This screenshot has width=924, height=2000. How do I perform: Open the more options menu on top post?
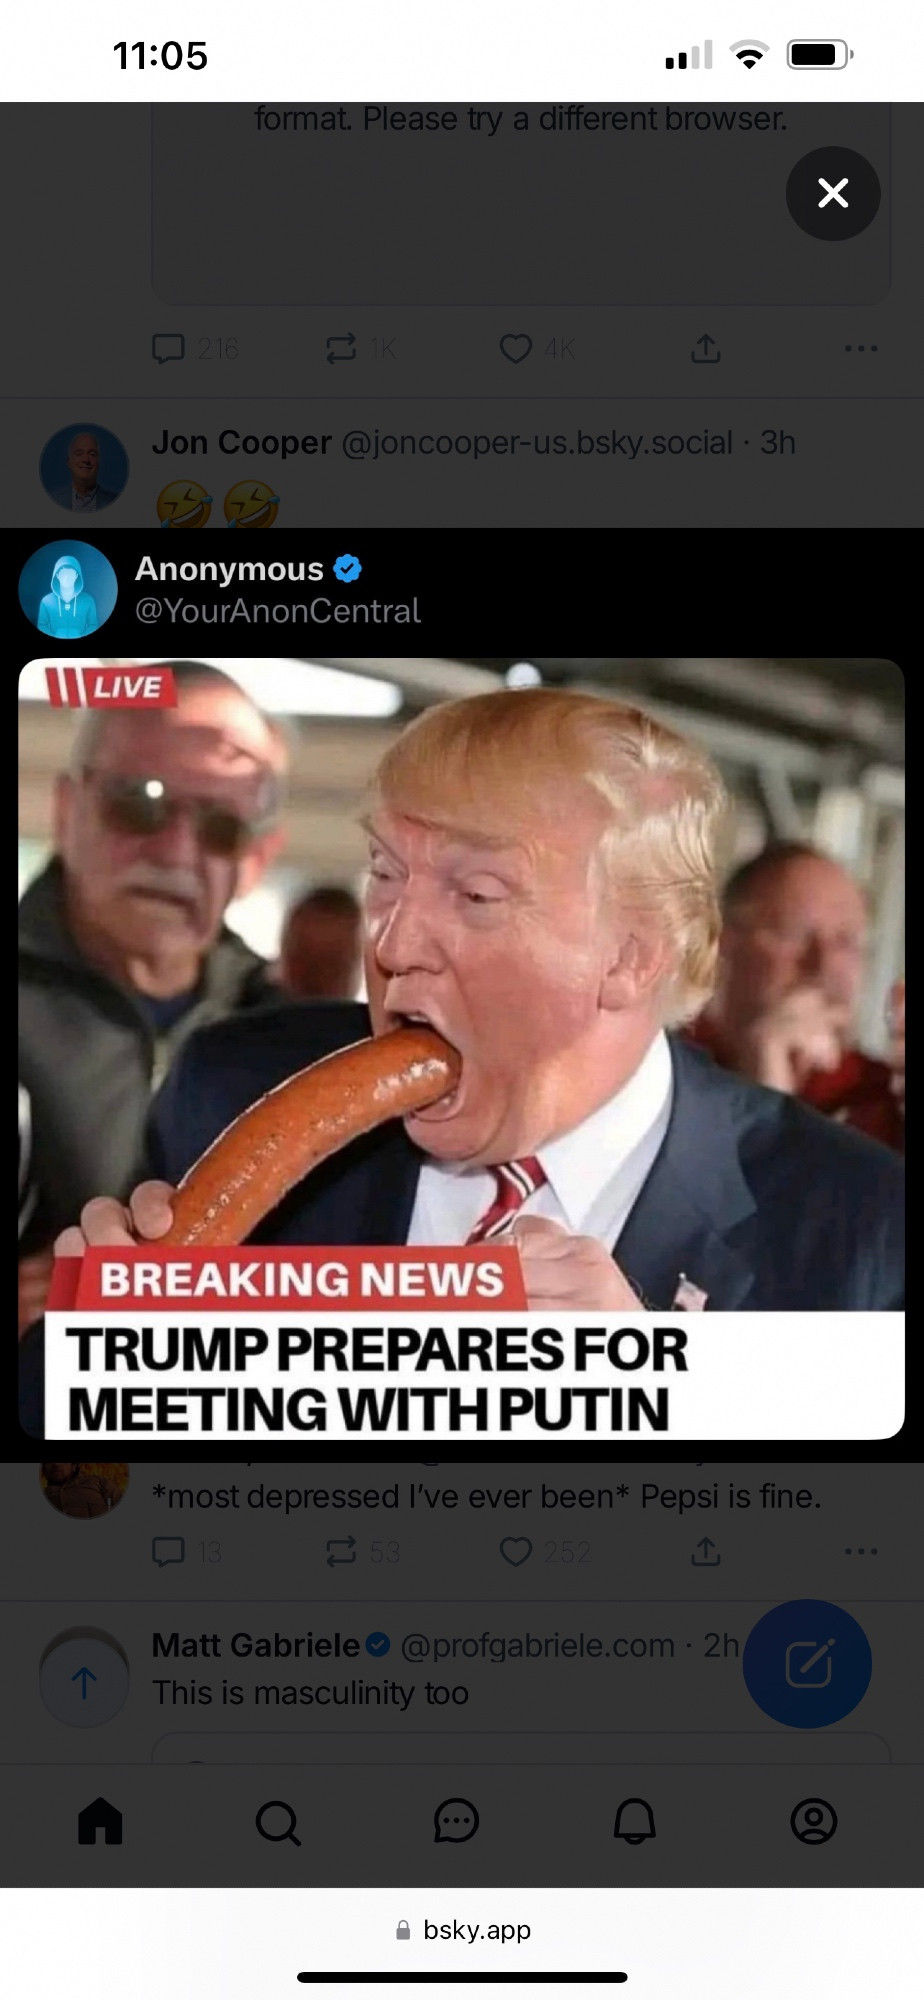pyautogui.click(x=860, y=348)
